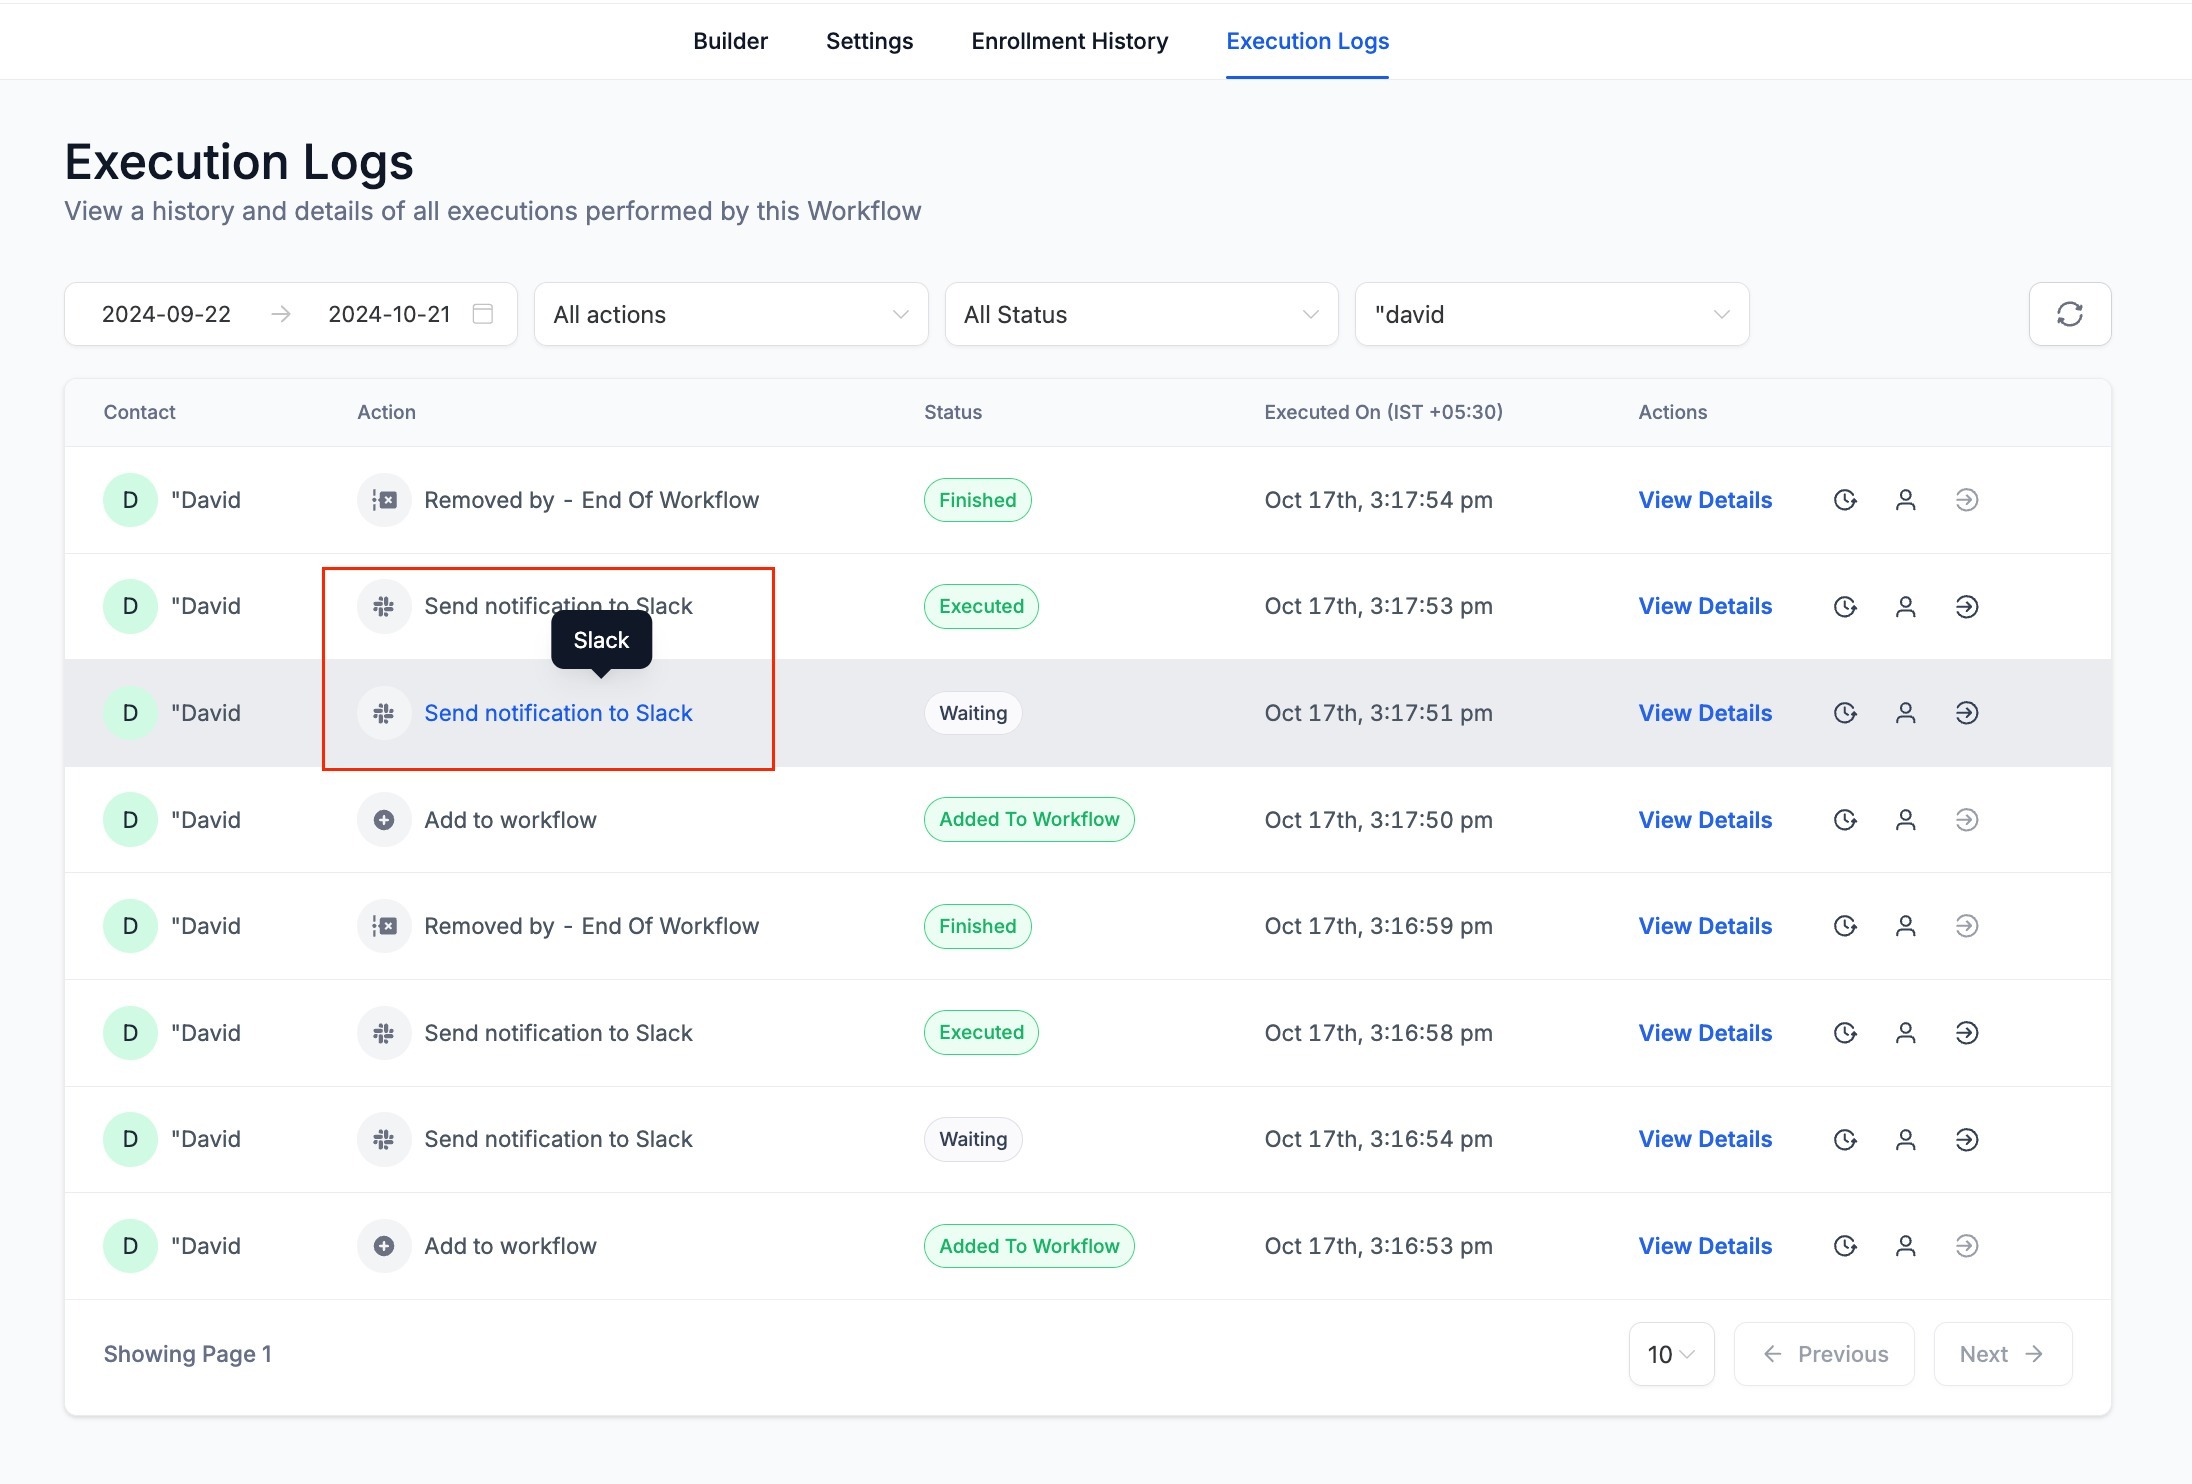
Task: Click the Next page button
Action: [x=2002, y=1354]
